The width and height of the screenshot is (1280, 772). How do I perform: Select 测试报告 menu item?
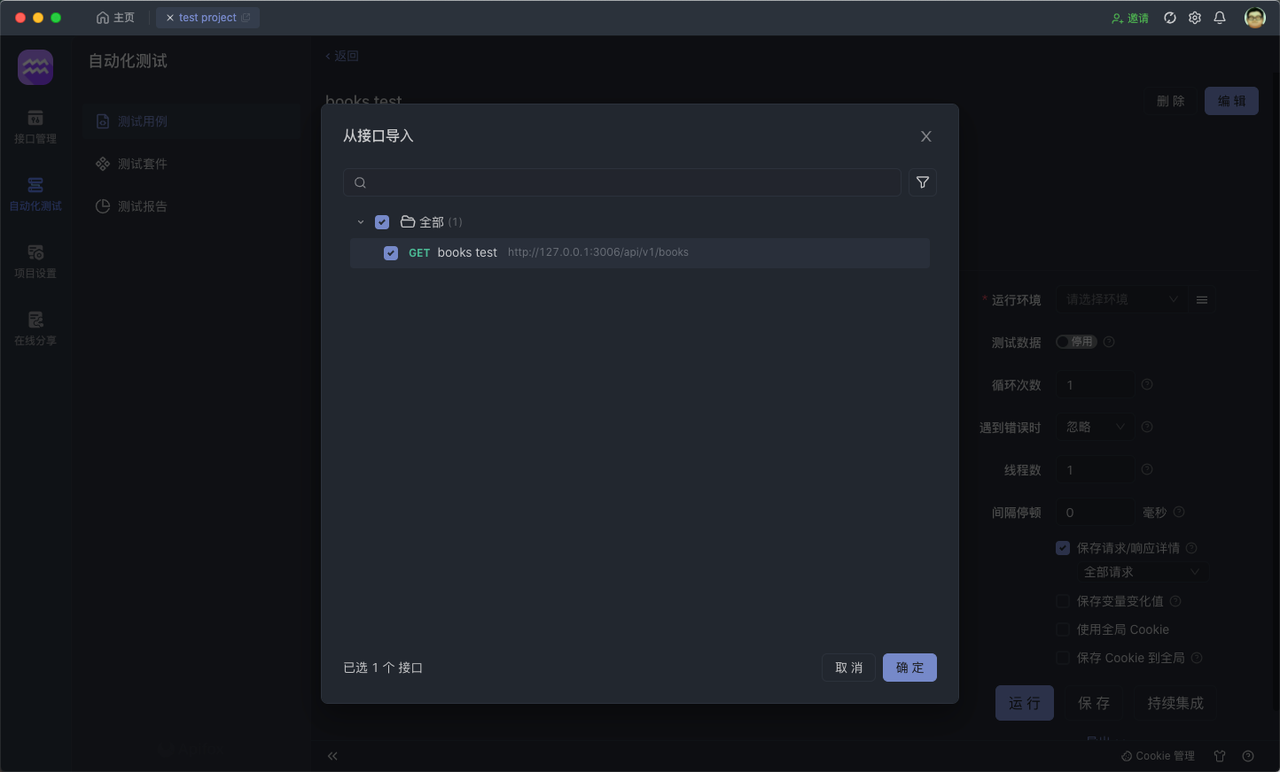pos(192,207)
